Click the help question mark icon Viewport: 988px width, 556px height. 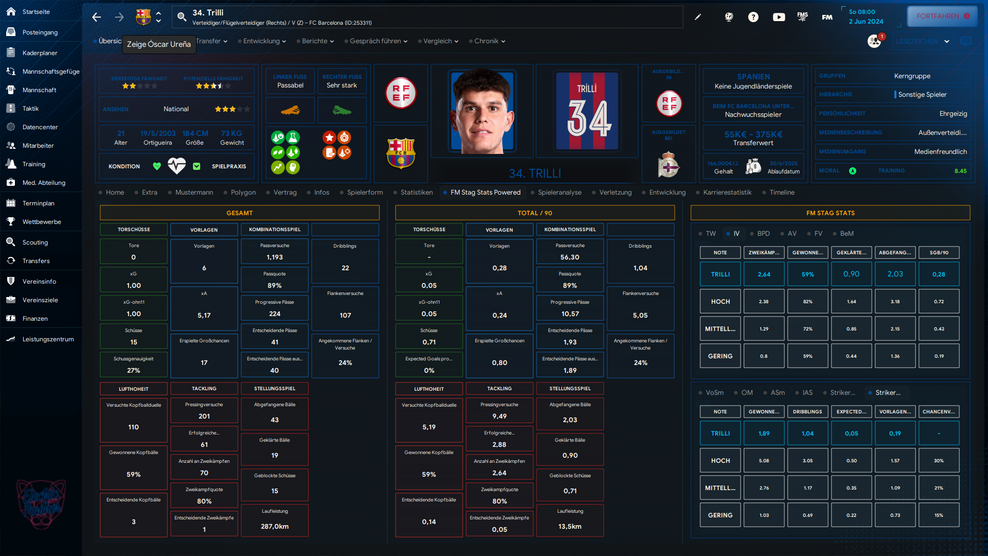click(753, 17)
